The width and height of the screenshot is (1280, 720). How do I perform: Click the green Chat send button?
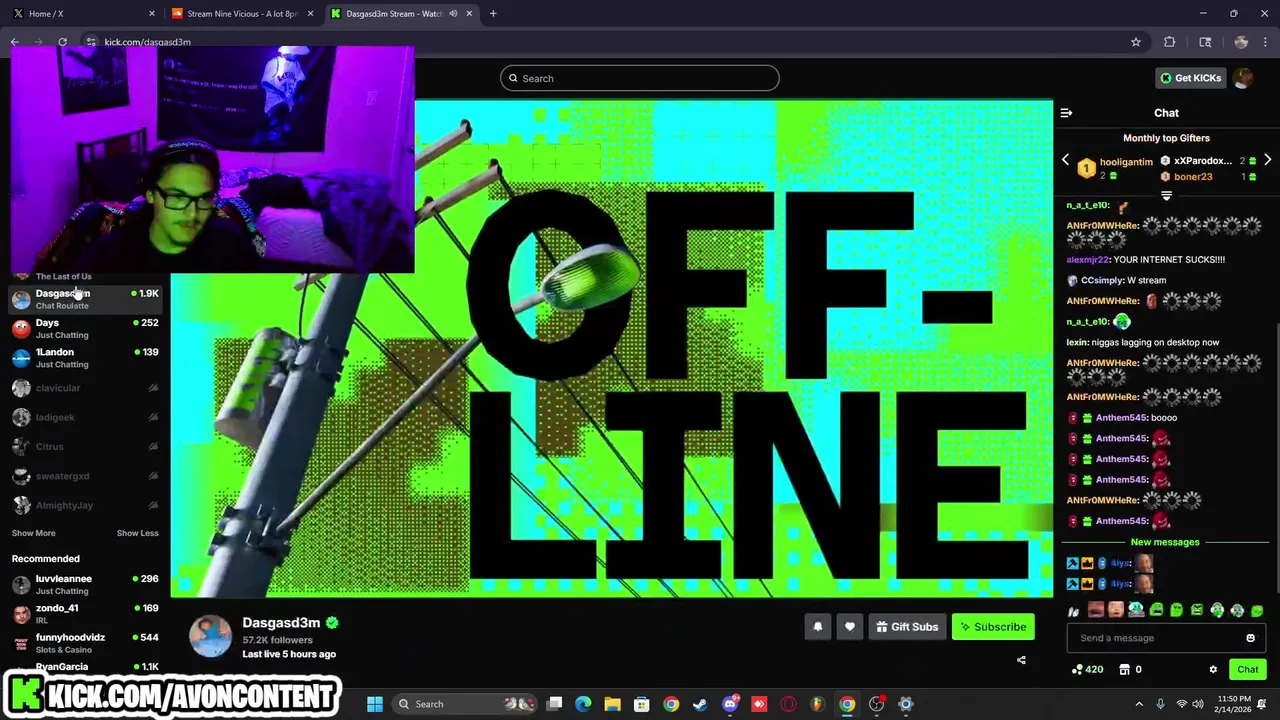pos(1248,670)
